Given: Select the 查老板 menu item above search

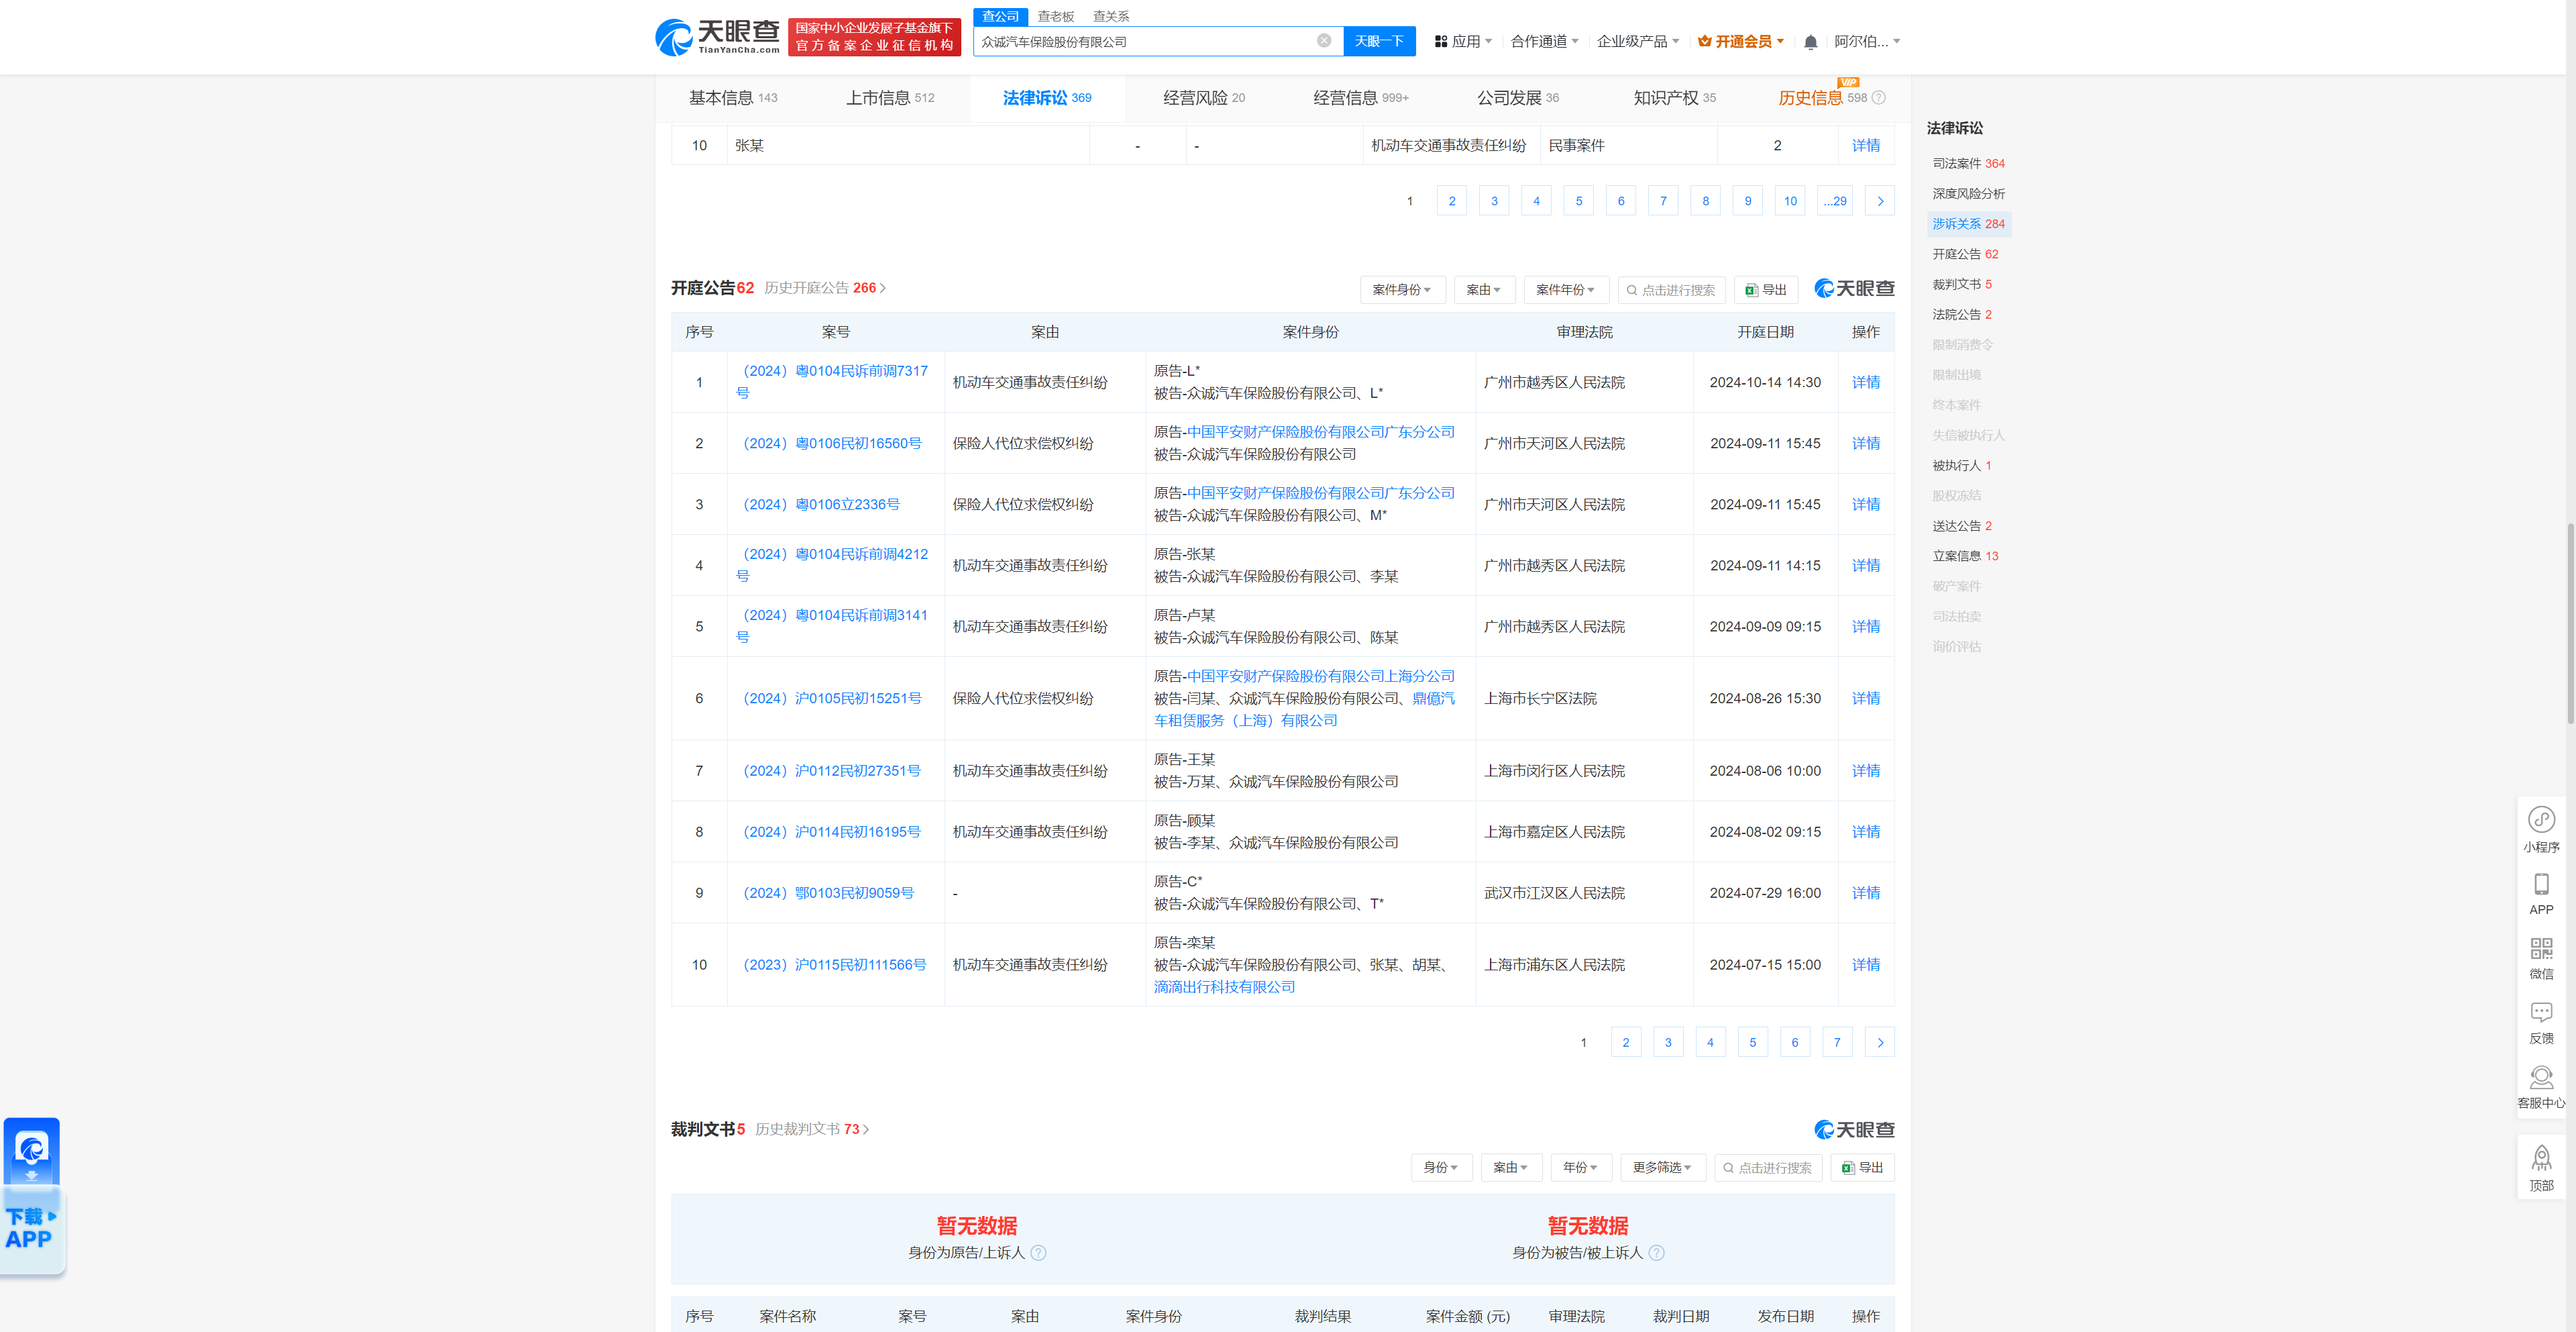Looking at the screenshot, I should (1054, 16).
